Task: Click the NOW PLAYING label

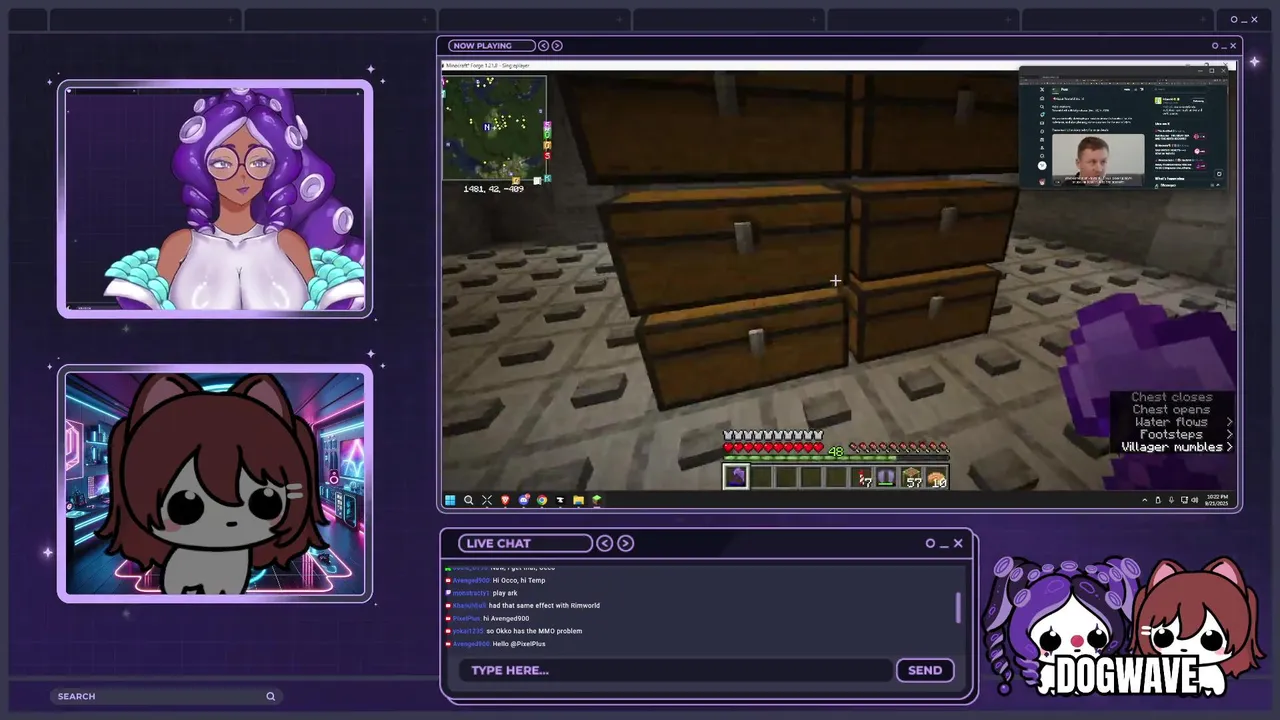Action: tap(481, 45)
